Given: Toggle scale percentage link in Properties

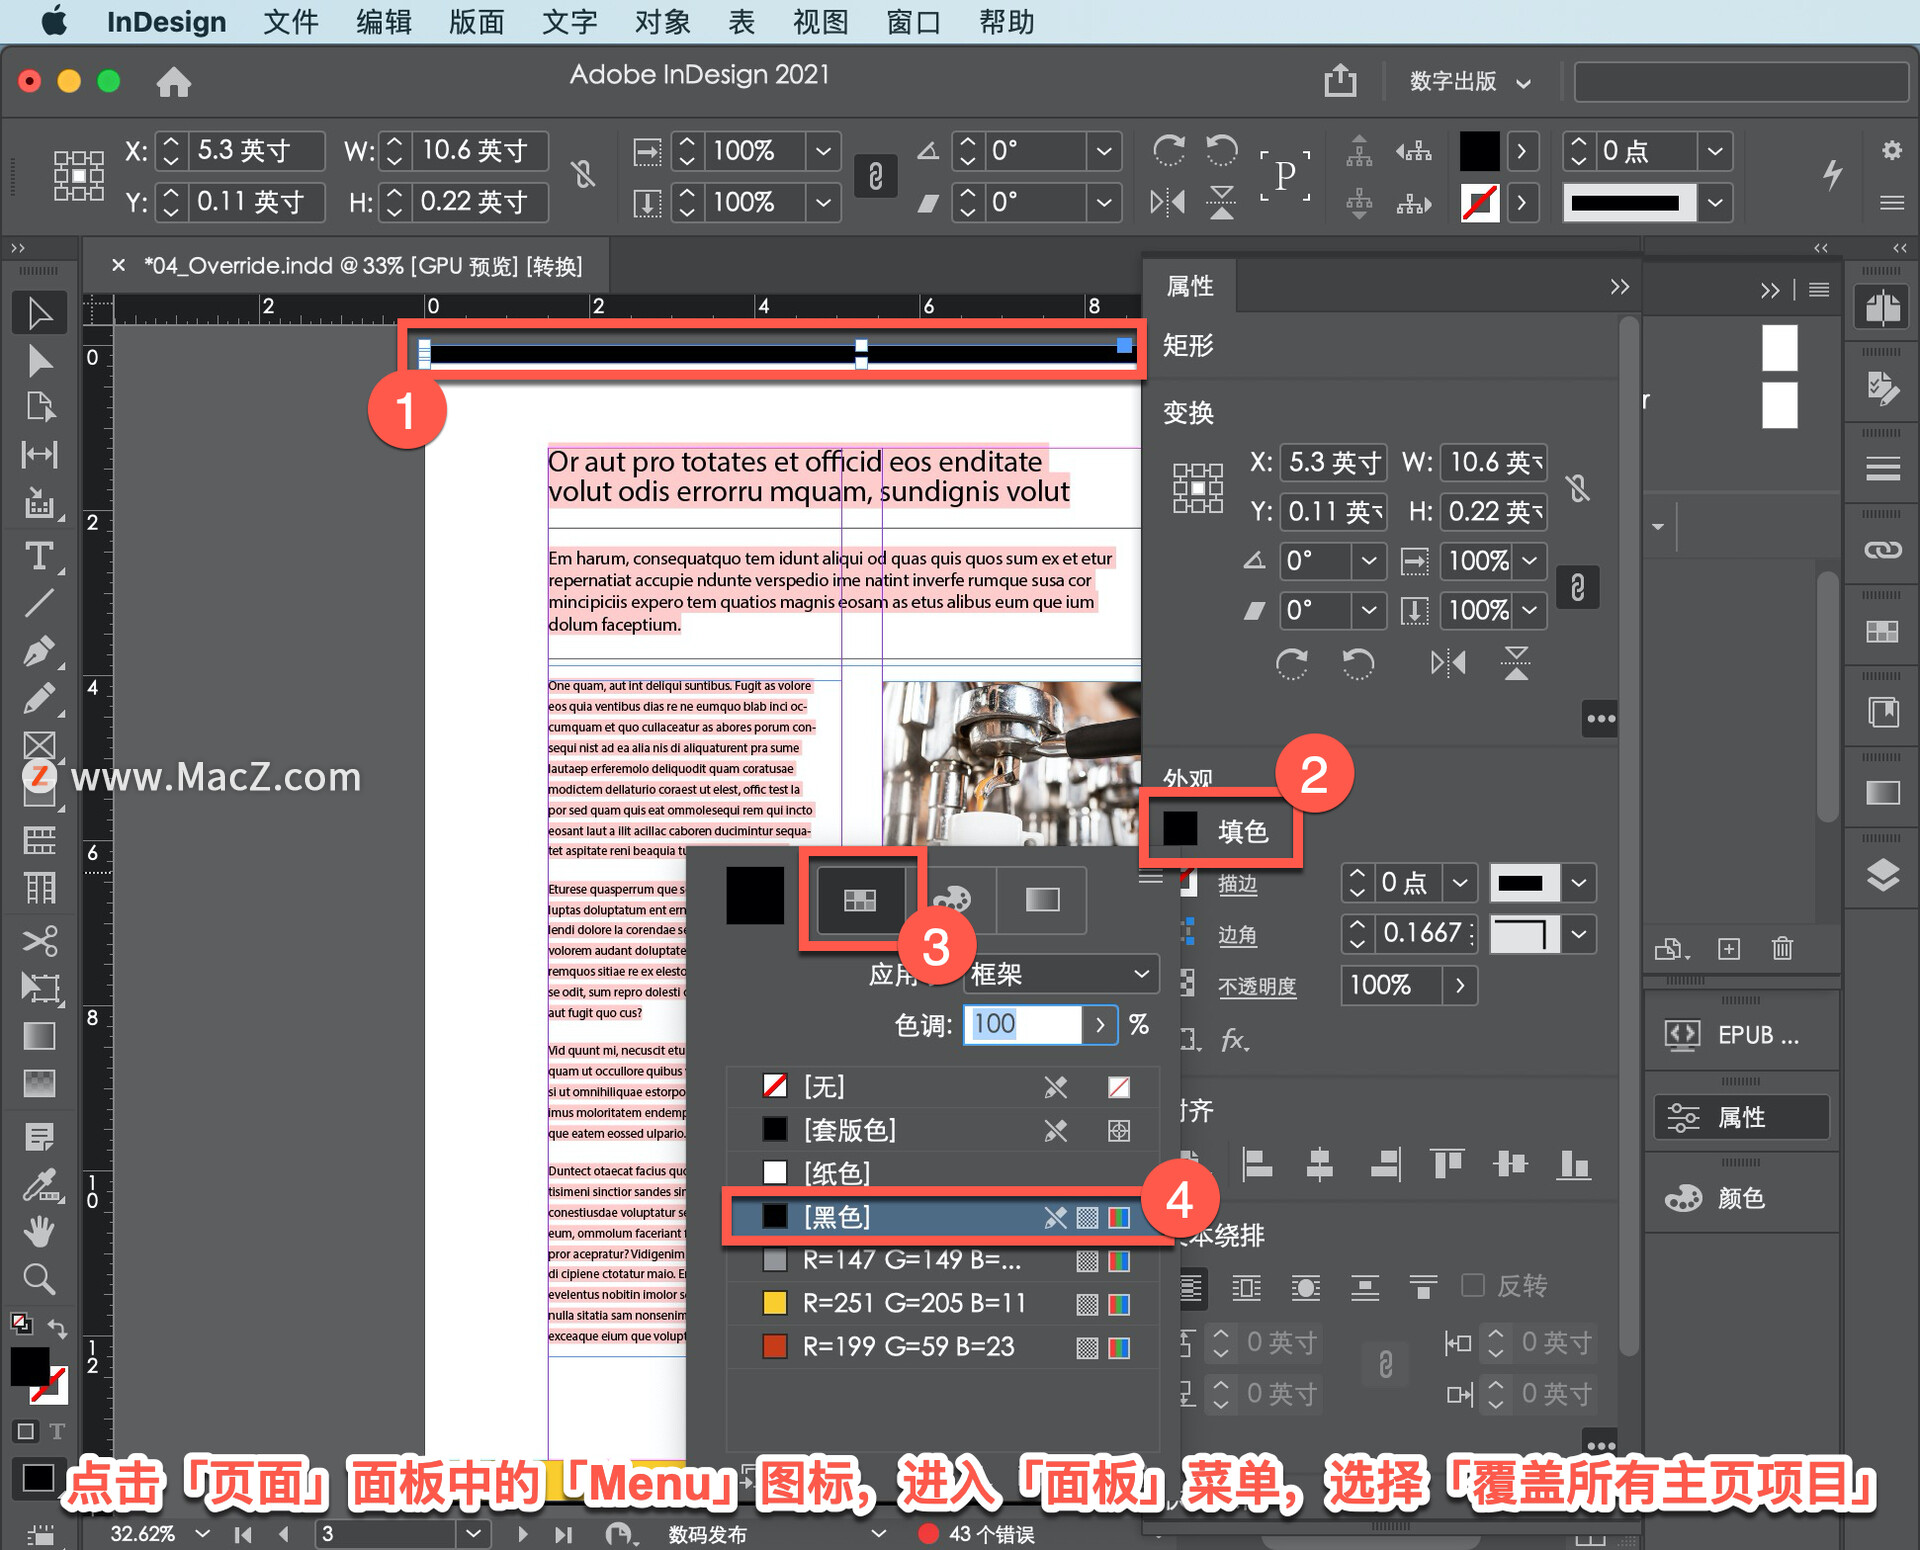Looking at the screenshot, I should 1577,586.
